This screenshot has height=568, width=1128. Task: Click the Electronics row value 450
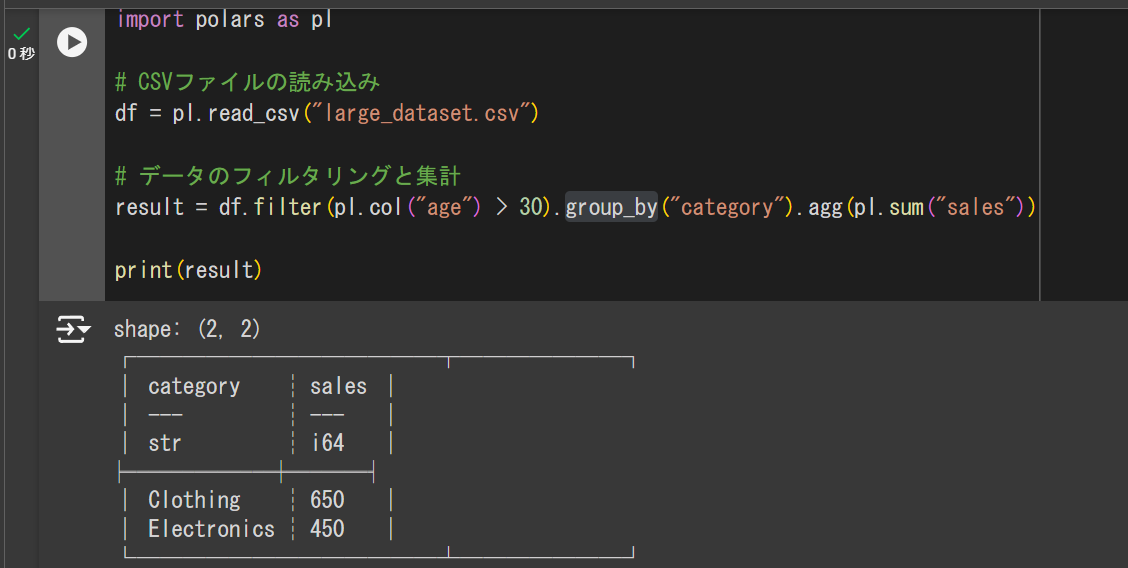click(x=327, y=528)
